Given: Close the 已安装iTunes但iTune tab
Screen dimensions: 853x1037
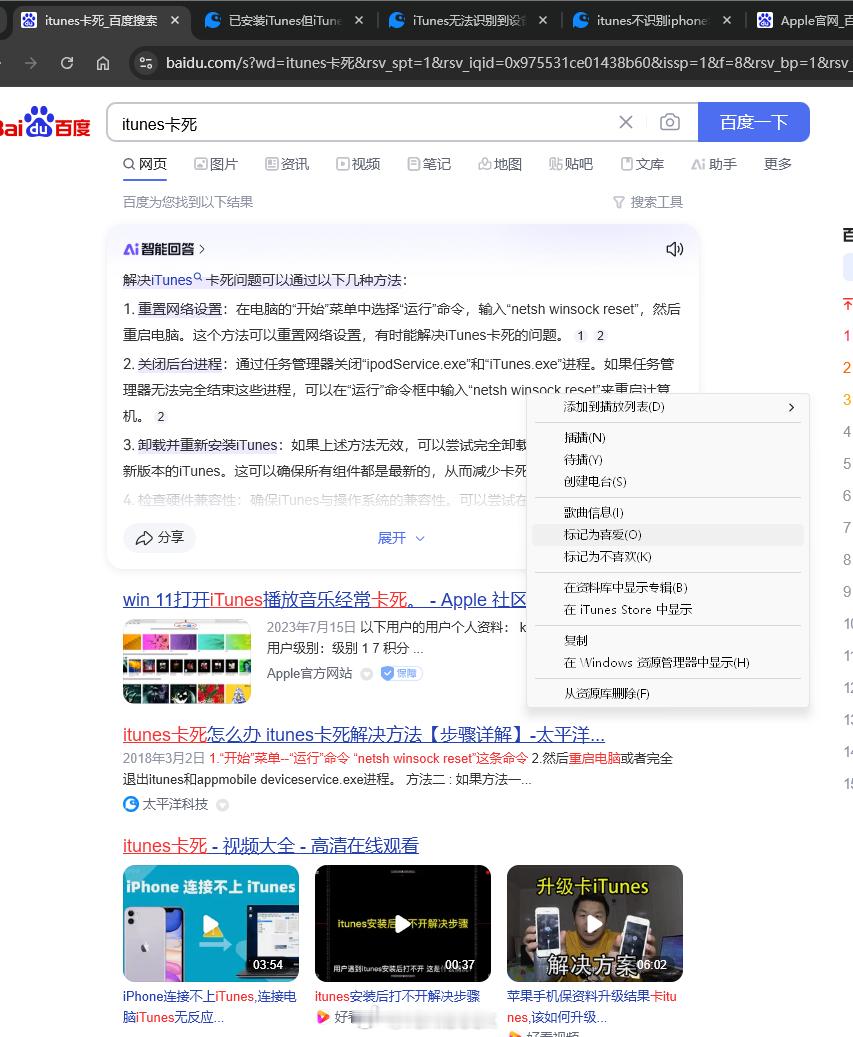Looking at the screenshot, I should (358, 21).
